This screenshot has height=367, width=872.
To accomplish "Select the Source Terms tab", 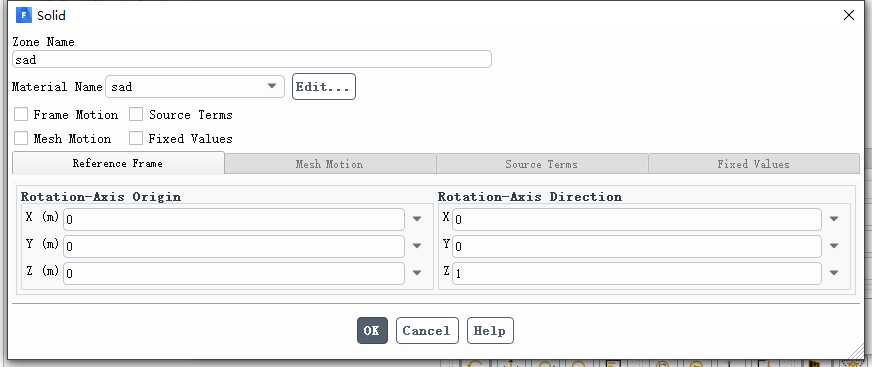I will [x=542, y=164].
